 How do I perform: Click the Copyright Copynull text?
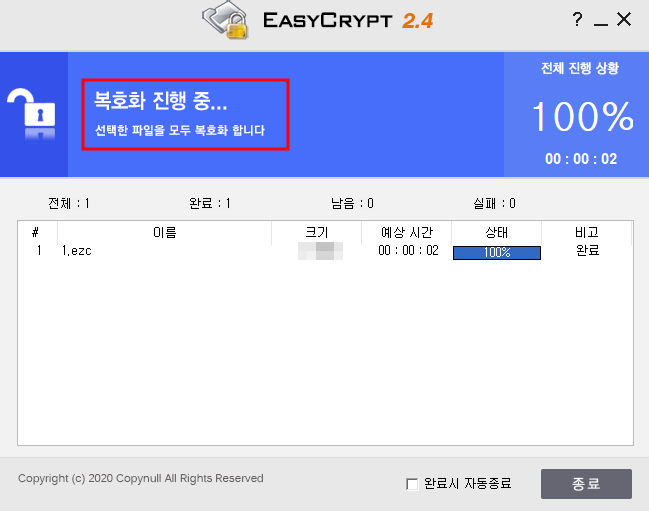[141, 478]
